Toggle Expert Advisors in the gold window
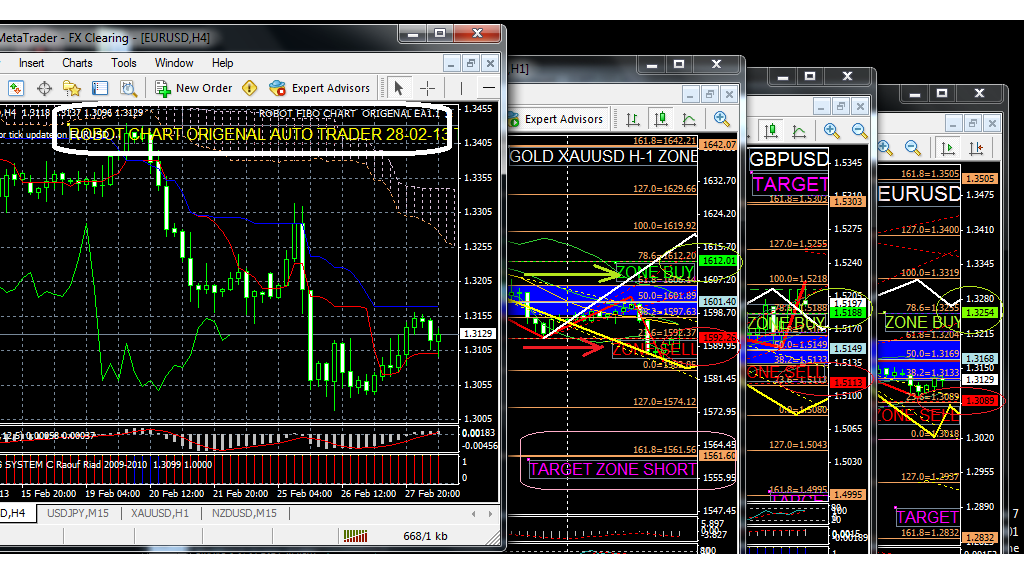Viewport: 1024px width, 569px height. (556, 120)
